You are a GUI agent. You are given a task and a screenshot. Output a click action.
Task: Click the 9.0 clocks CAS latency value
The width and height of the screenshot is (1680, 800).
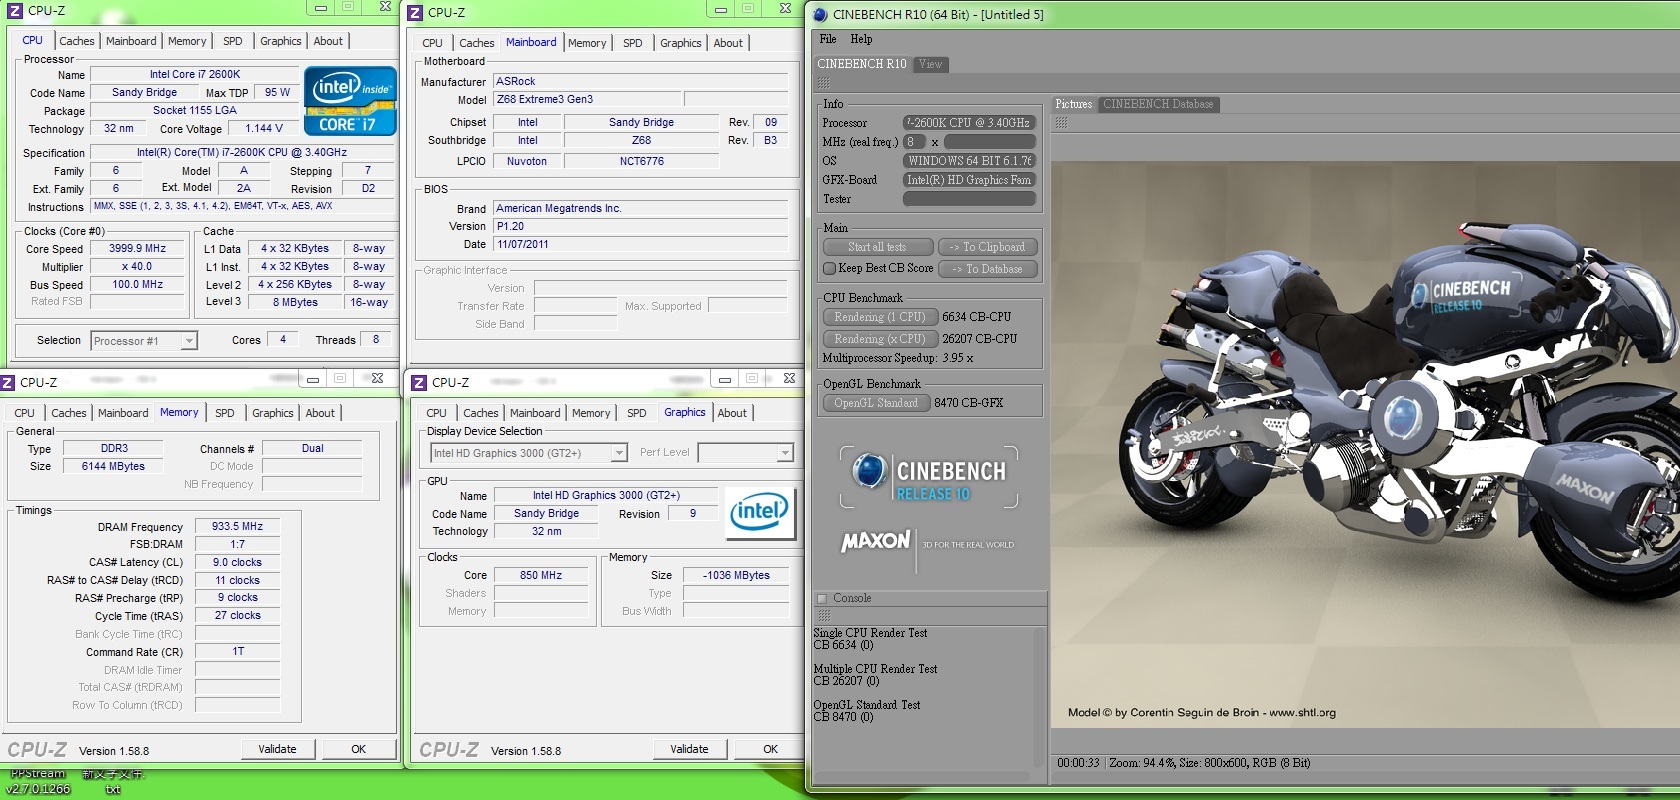click(x=238, y=562)
